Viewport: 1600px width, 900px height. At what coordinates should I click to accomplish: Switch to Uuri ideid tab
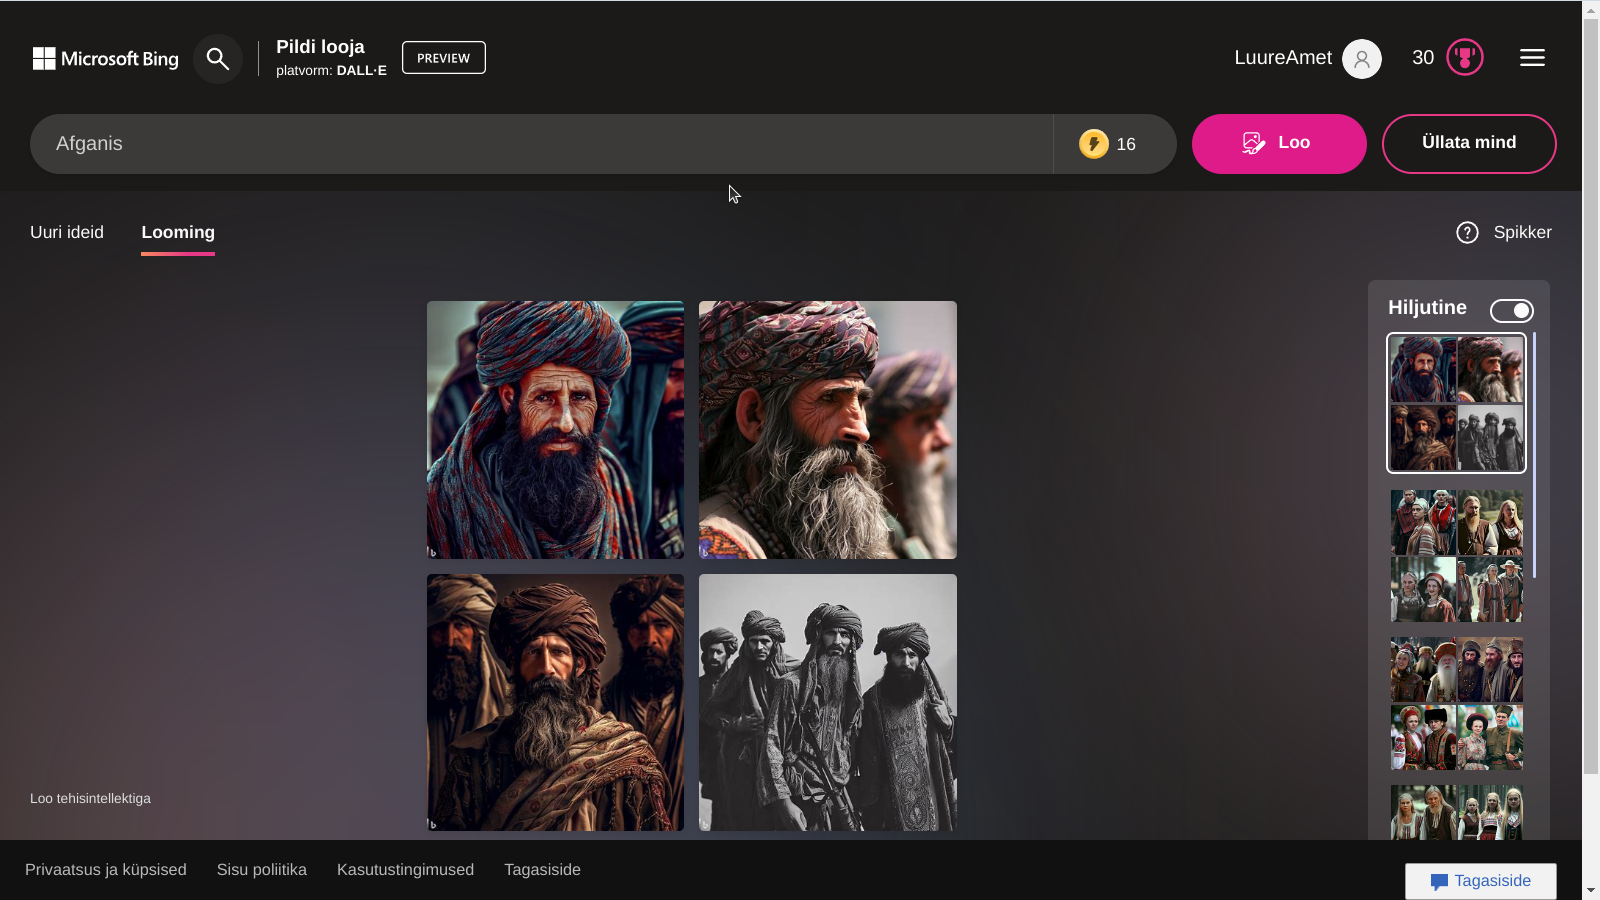pos(67,232)
